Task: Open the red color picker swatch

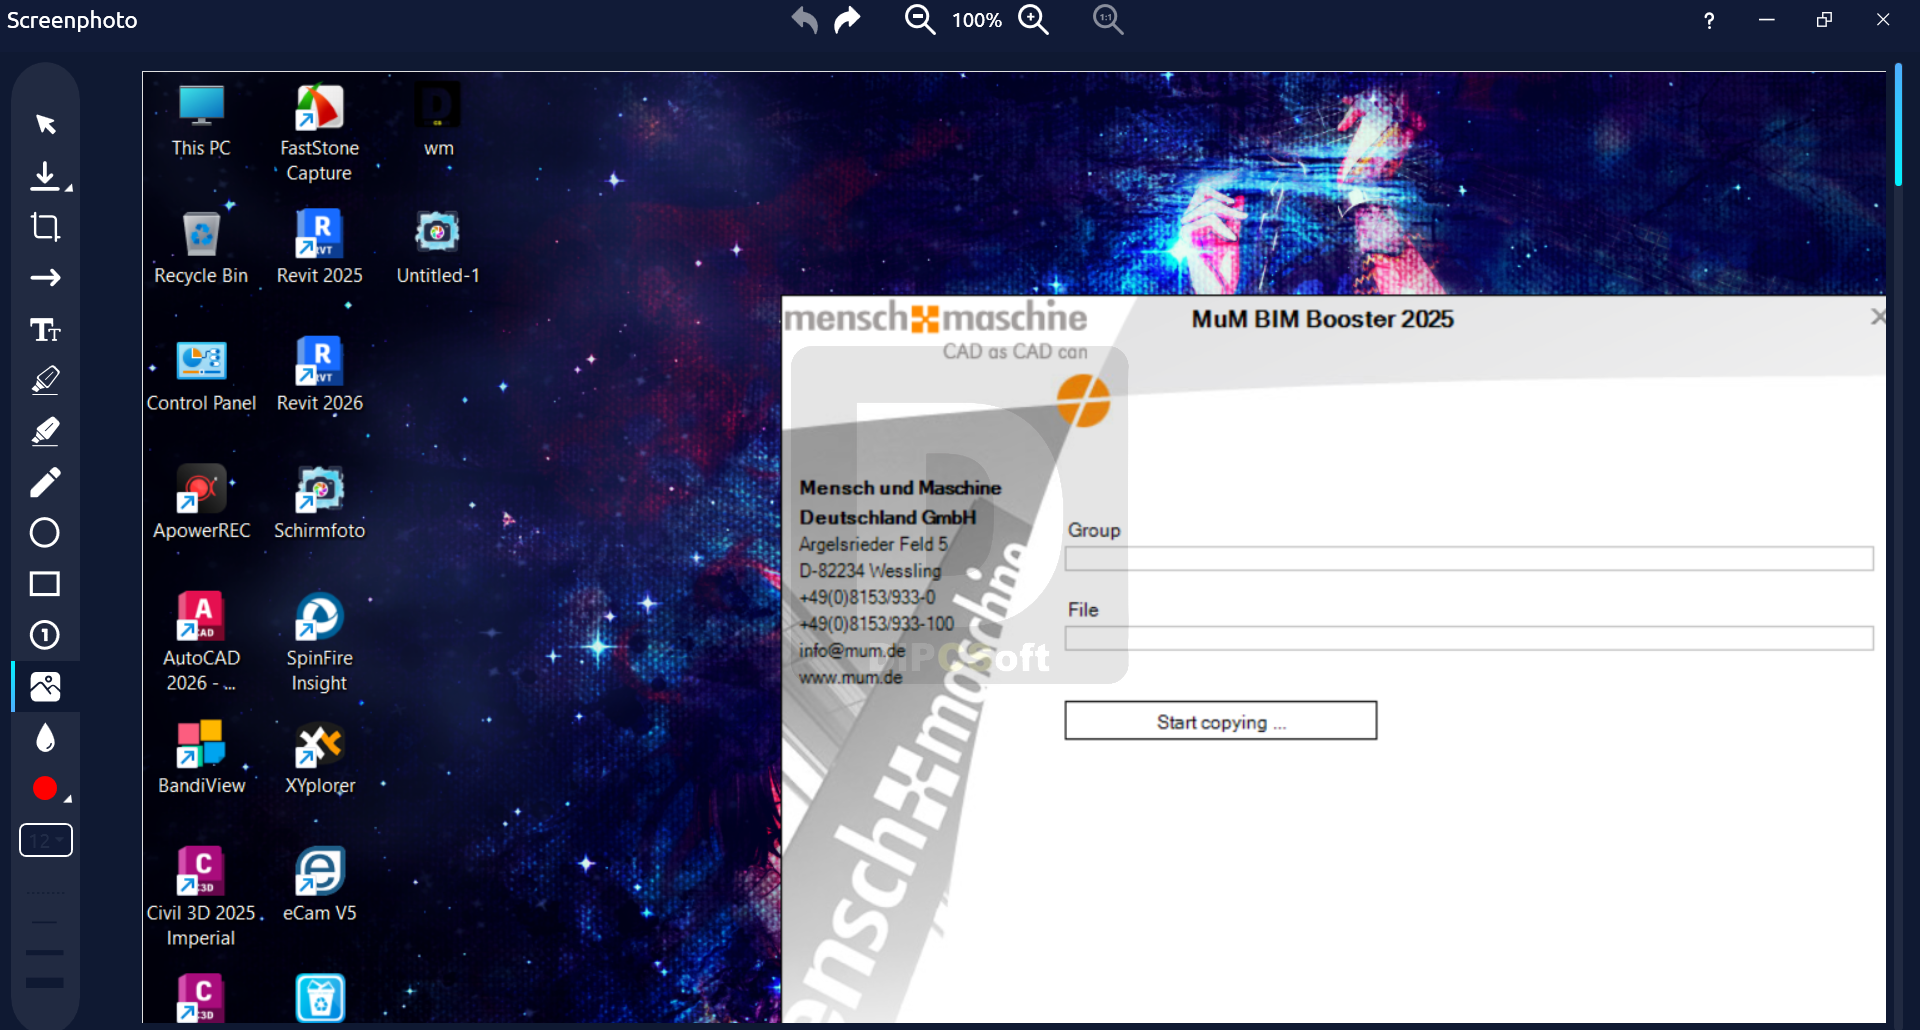Action: tap(45, 789)
